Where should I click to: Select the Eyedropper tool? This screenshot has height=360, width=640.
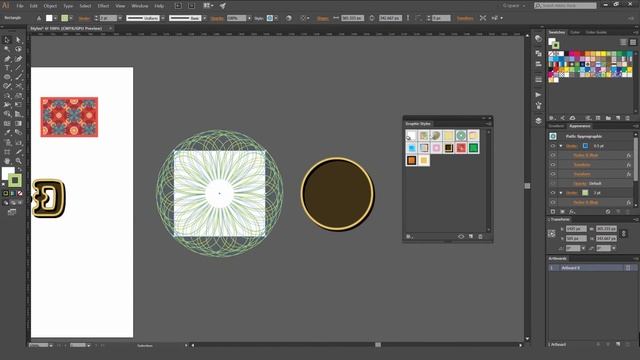tap(7, 133)
